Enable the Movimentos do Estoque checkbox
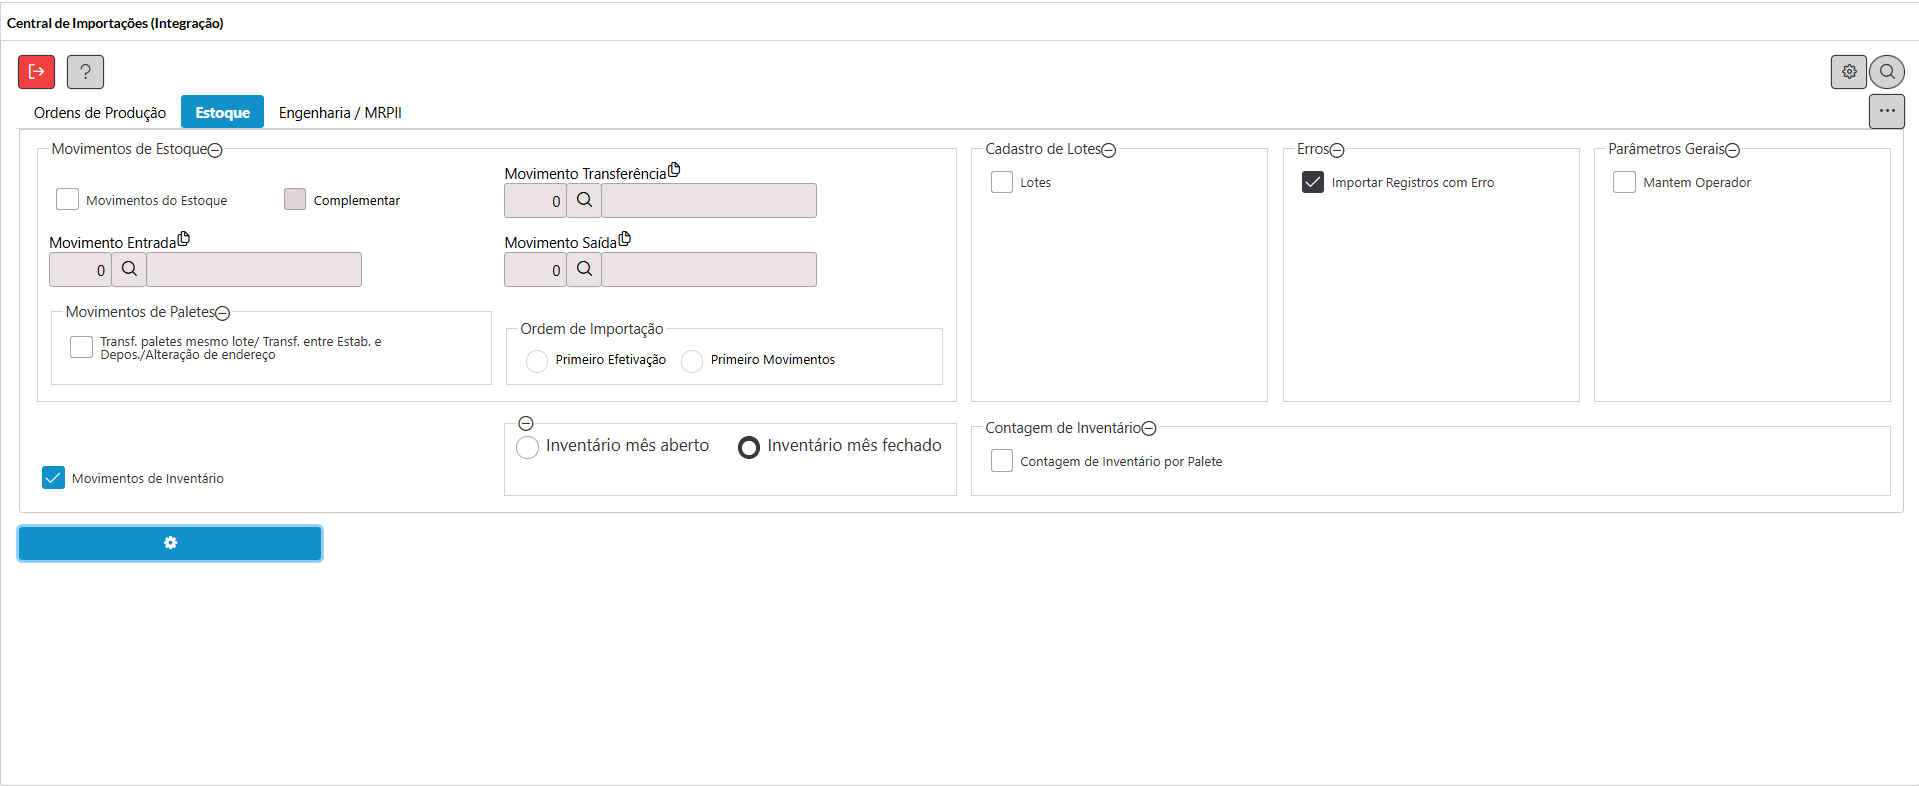Viewport: 1919px width, 786px height. pyautogui.click(x=67, y=200)
